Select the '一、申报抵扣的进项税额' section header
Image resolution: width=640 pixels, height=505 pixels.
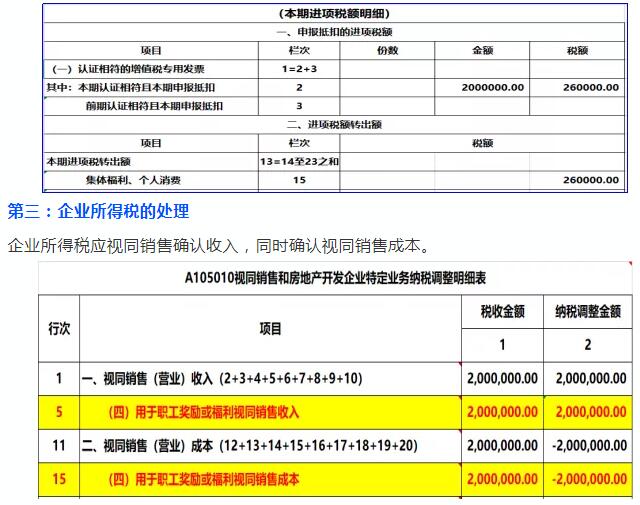334,32
